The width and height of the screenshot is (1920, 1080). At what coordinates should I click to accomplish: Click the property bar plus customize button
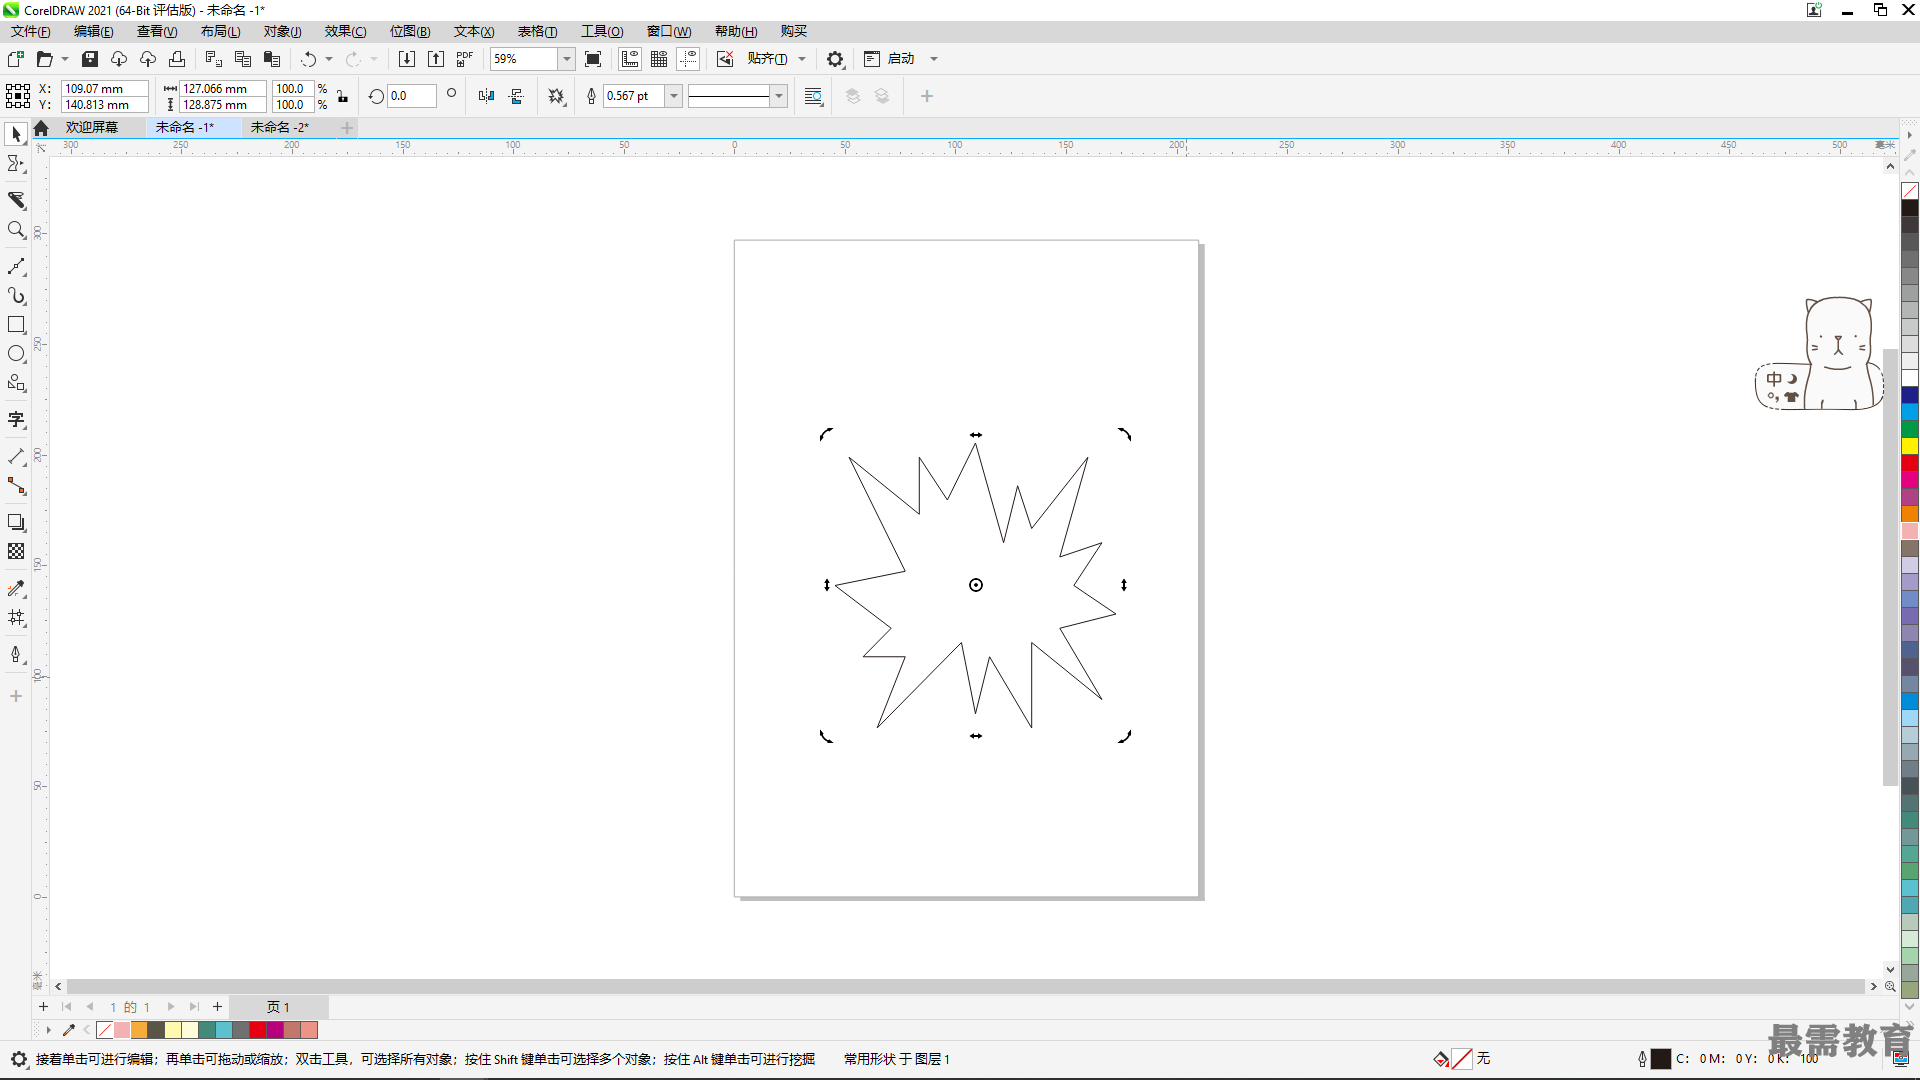(x=927, y=96)
